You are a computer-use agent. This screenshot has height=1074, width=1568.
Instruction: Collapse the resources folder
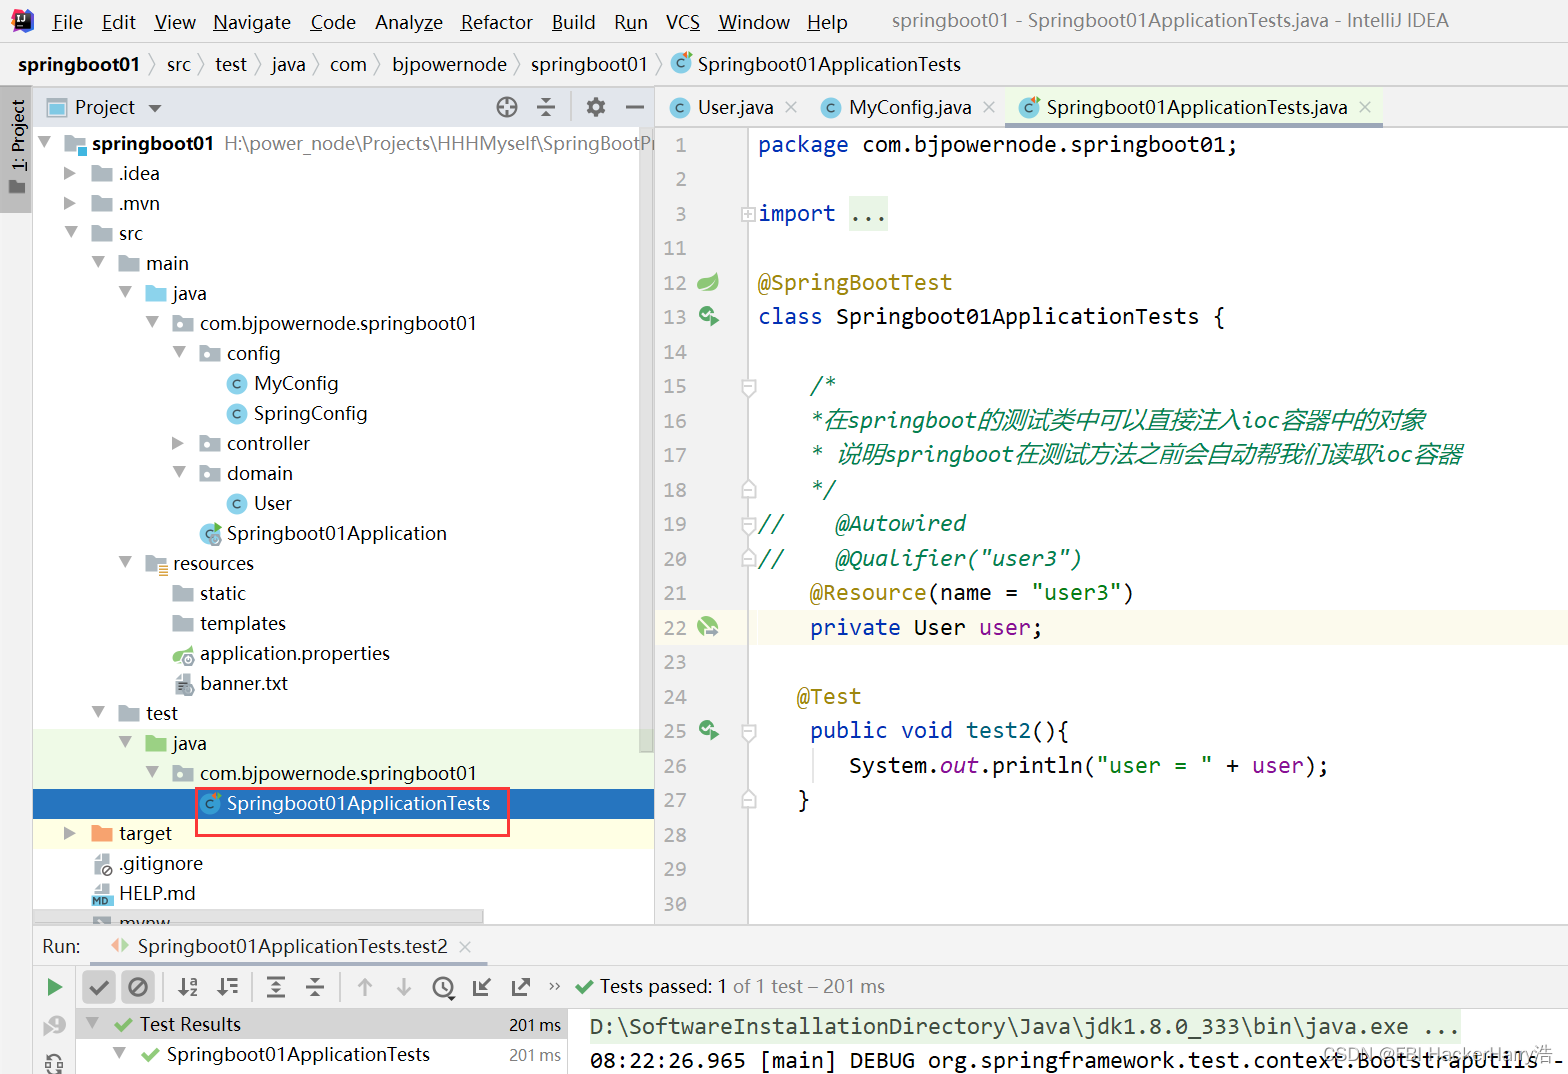tap(125, 562)
